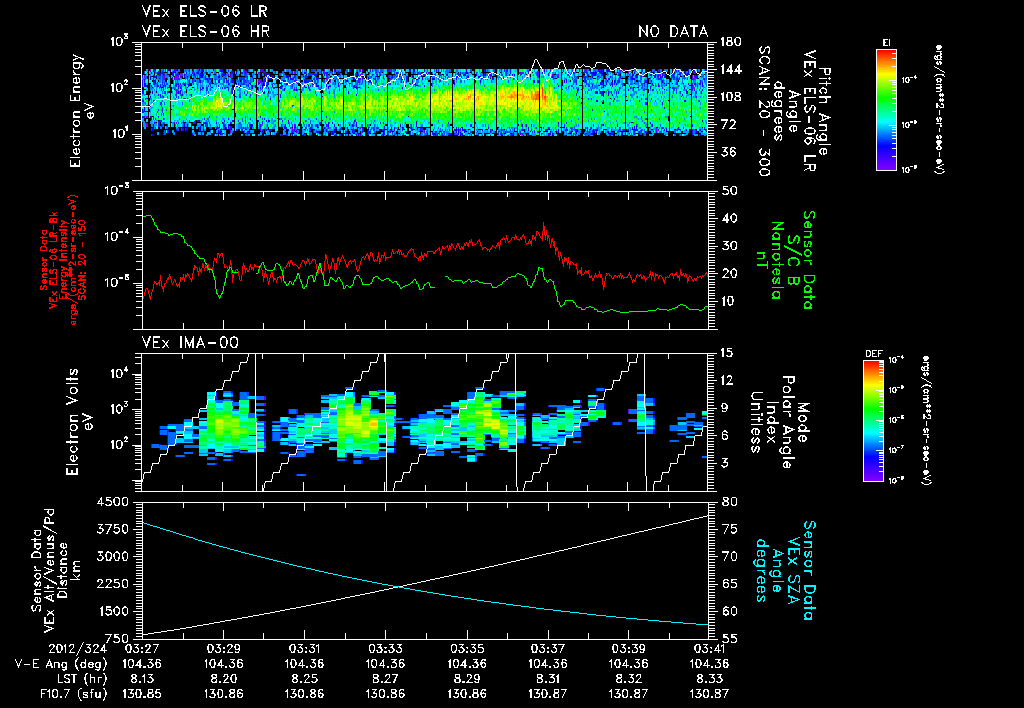Click the LST value '8.13'
The width and height of the screenshot is (1024, 708).
[x=142, y=679]
